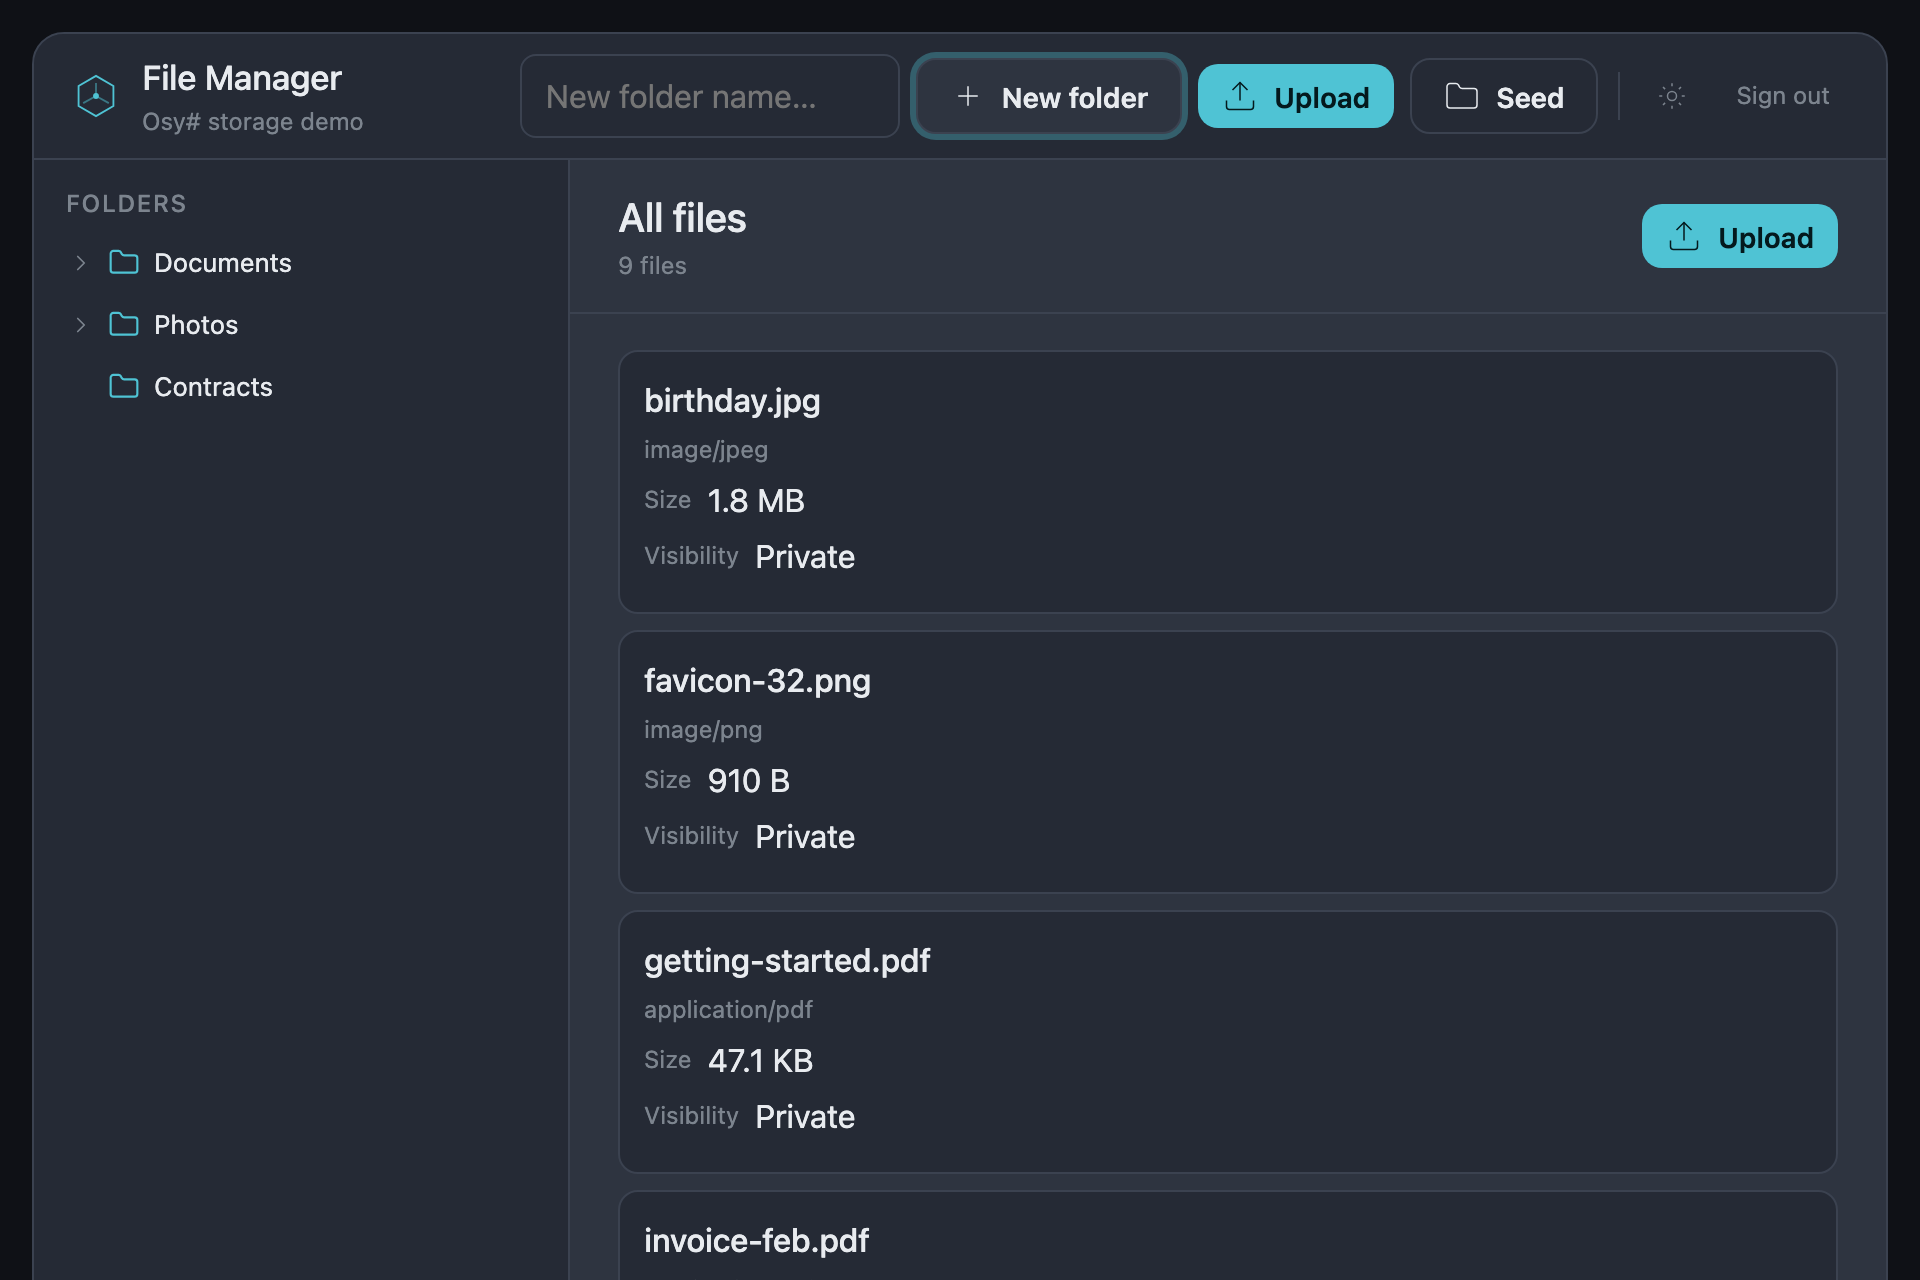Image resolution: width=1920 pixels, height=1280 pixels.
Task: Click the 910 B size value
Action: 749,781
